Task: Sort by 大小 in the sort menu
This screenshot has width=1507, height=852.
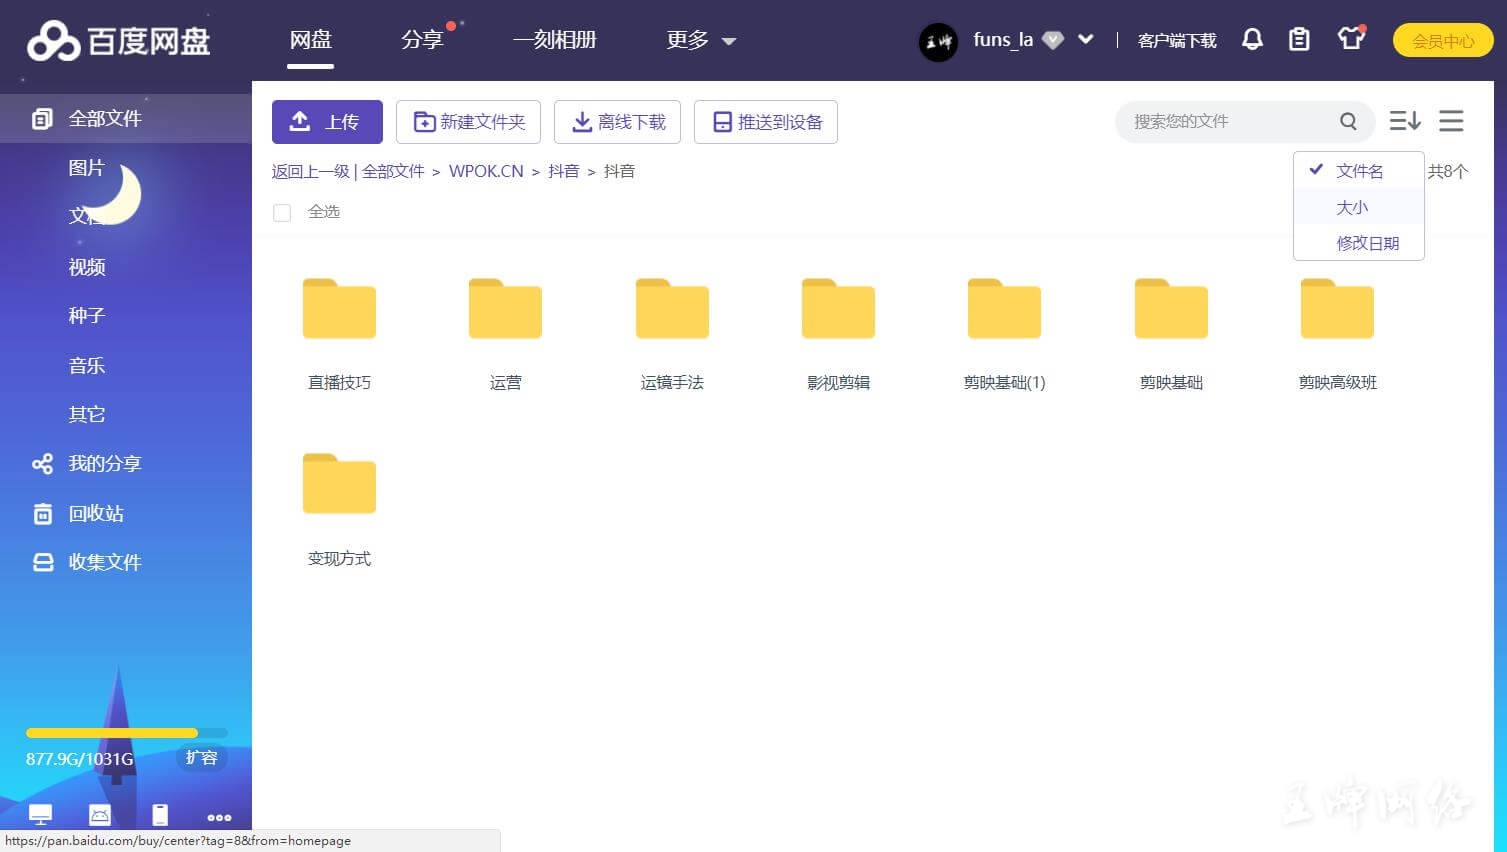Action: (x=1359, y=207)
